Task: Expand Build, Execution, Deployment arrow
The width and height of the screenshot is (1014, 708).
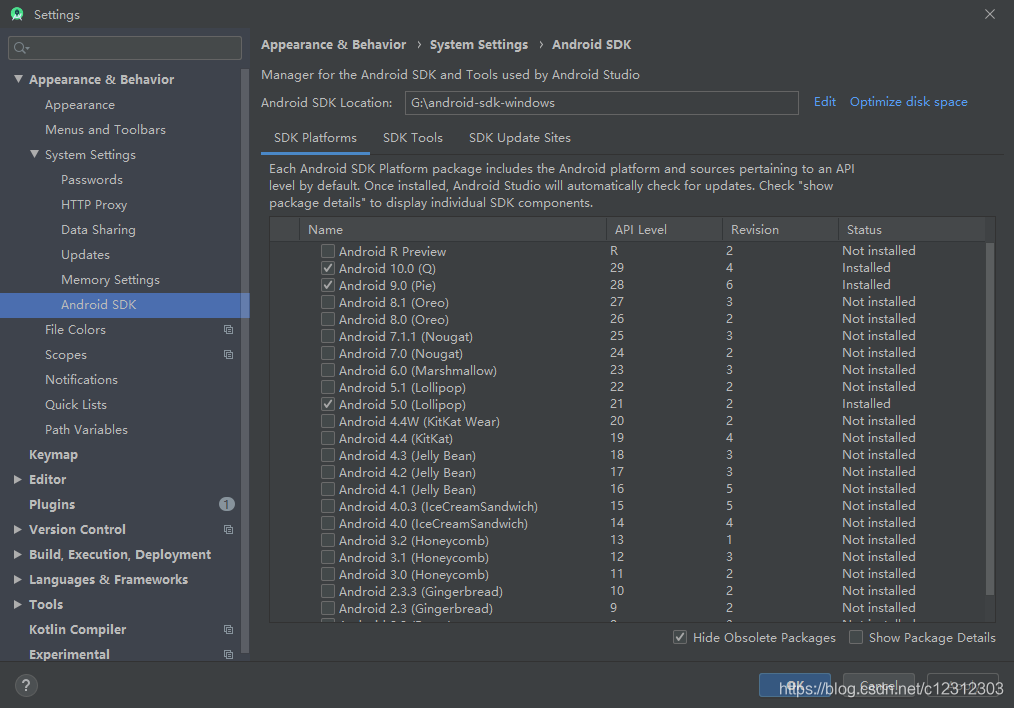Action: (18, 554)
